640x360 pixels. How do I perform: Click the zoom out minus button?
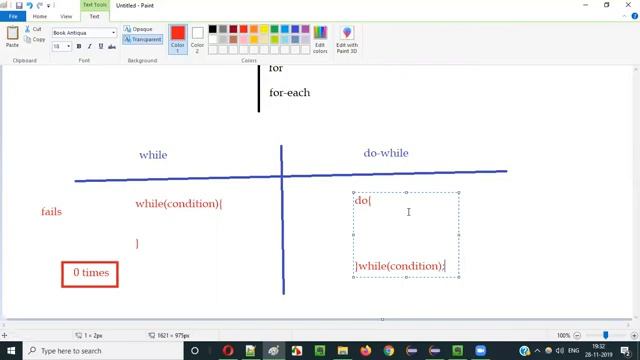tap(577, 336)
